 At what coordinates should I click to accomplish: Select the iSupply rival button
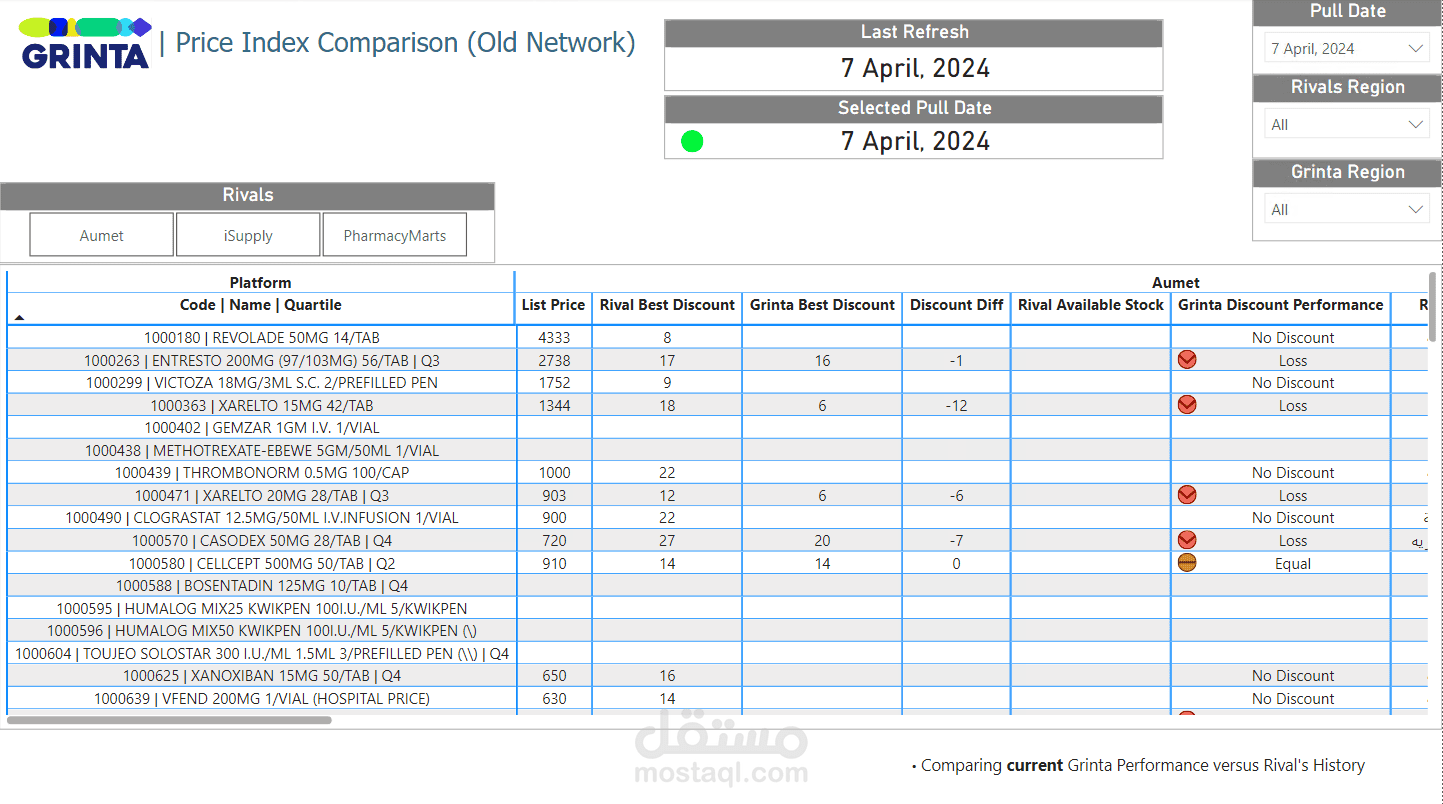[248, 235]
